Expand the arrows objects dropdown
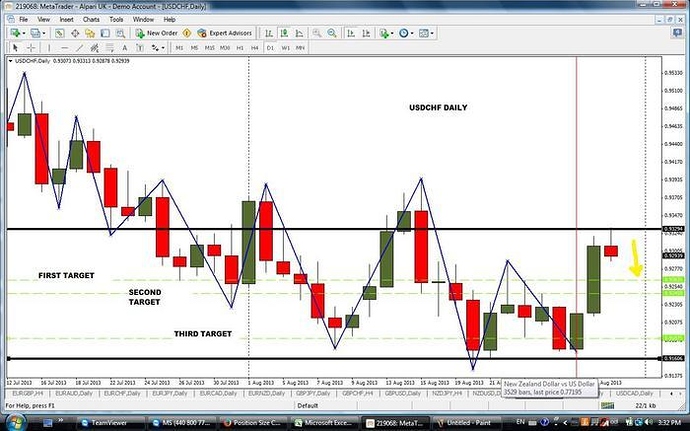 click(163, 48)
